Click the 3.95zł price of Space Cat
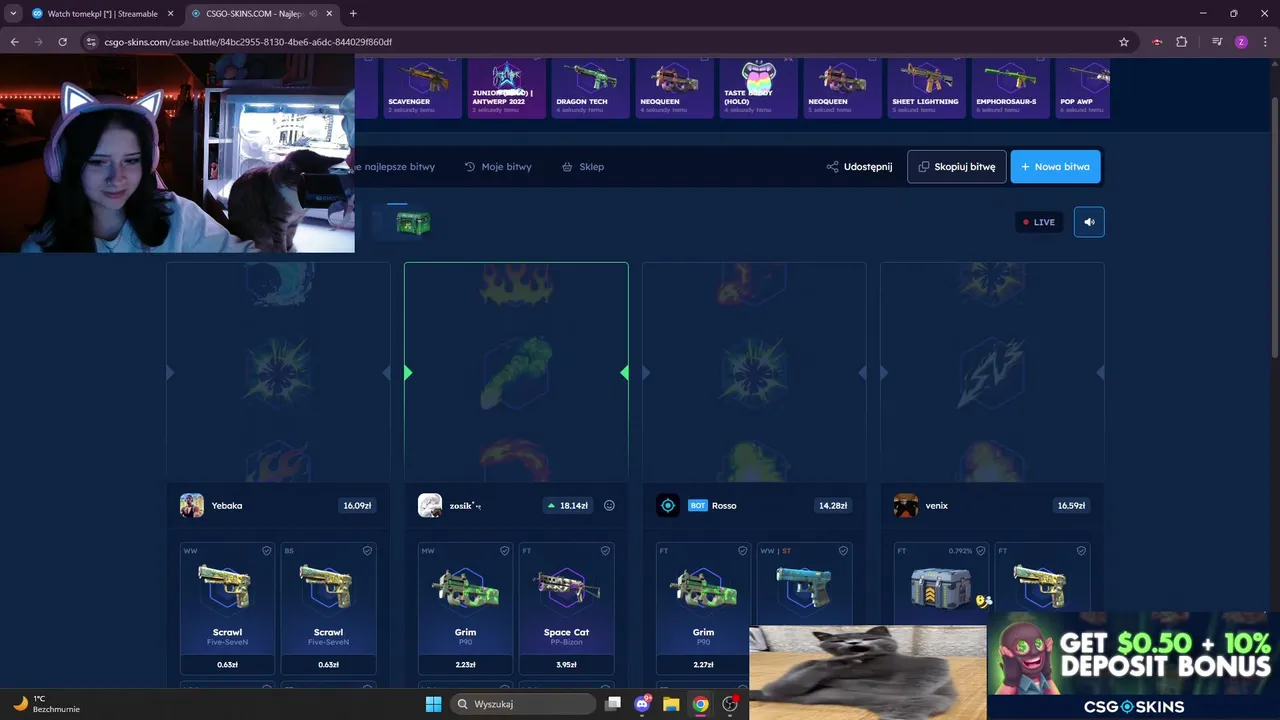1280x720 pixels. point(566,664)
